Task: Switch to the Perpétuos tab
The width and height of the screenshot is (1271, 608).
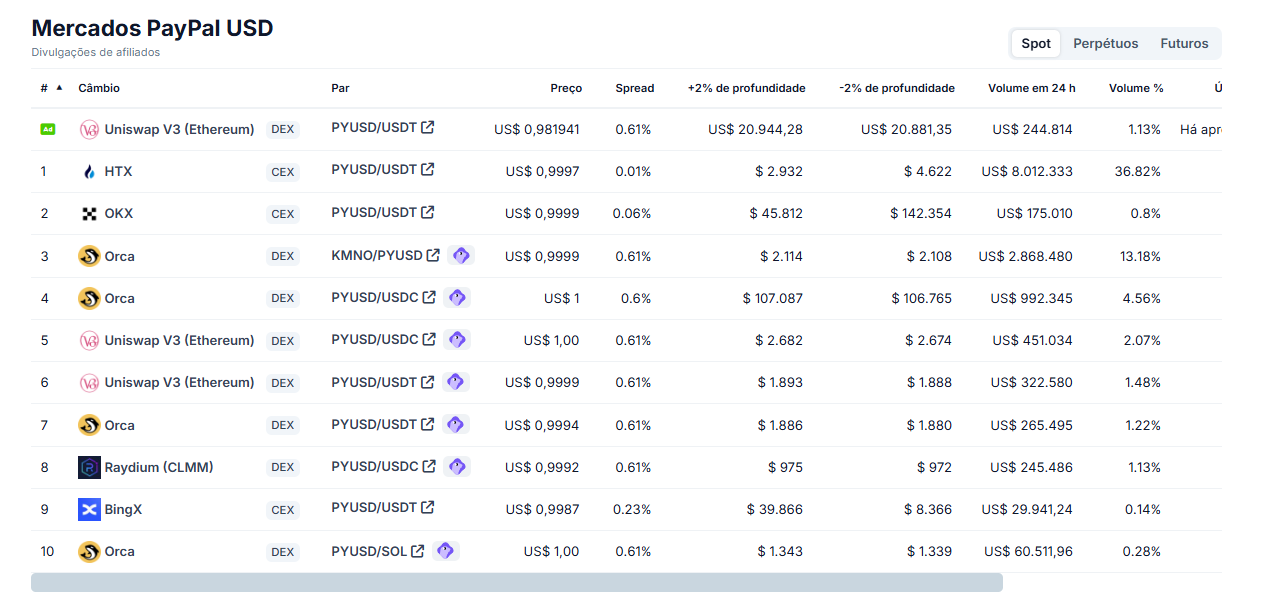Action: point(1106,43)
